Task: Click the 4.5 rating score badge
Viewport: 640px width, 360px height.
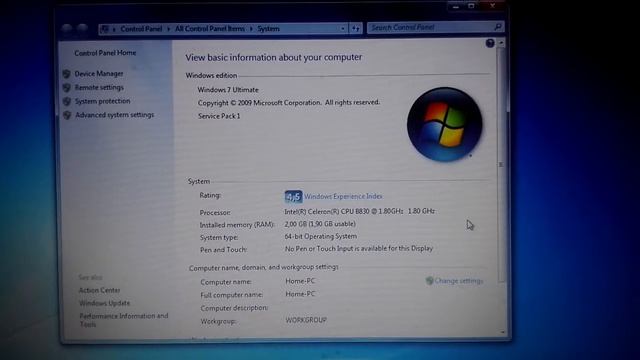Action: tap(293, 197)
